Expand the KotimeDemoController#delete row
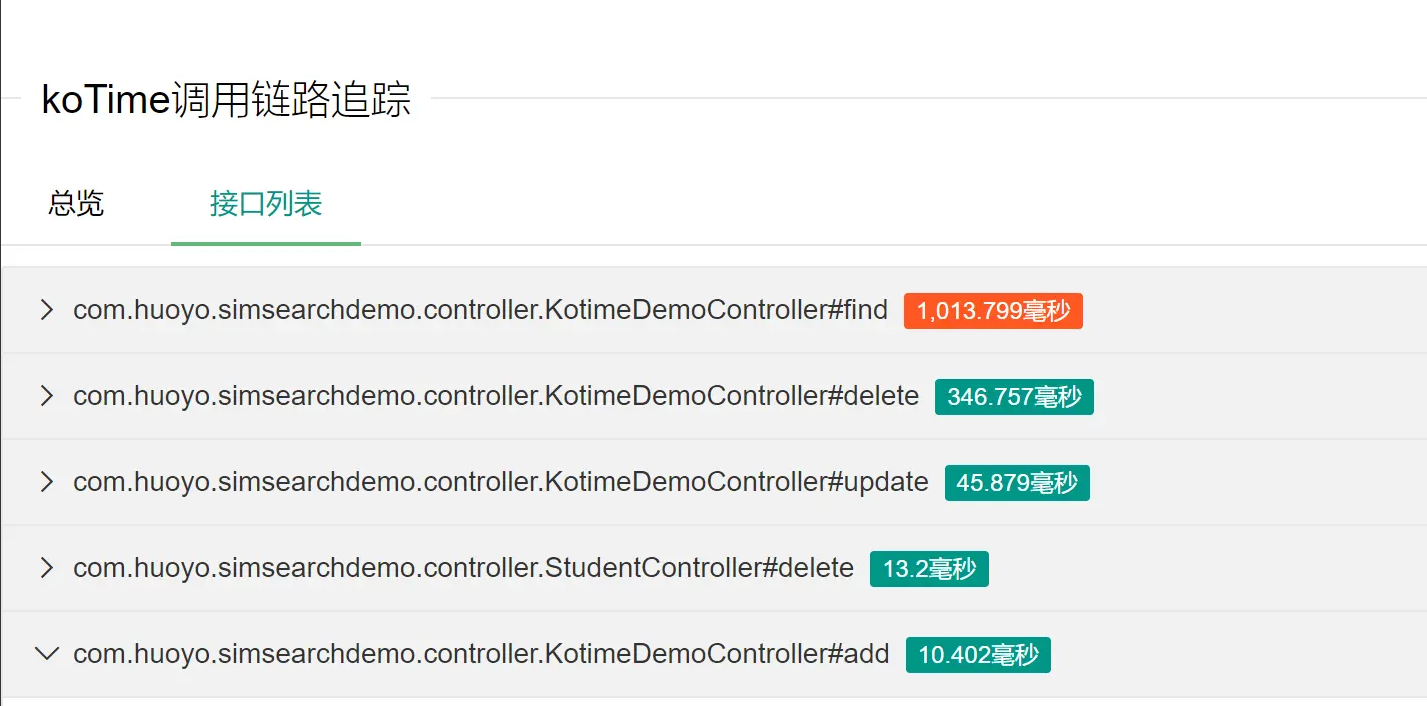The image size is (1427, 706). tap(46, 396)
